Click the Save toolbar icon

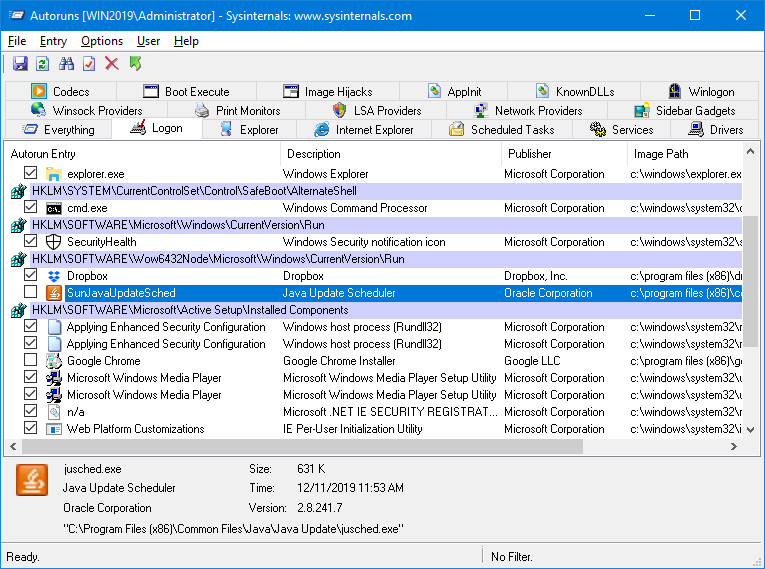(x=20, y=64)
